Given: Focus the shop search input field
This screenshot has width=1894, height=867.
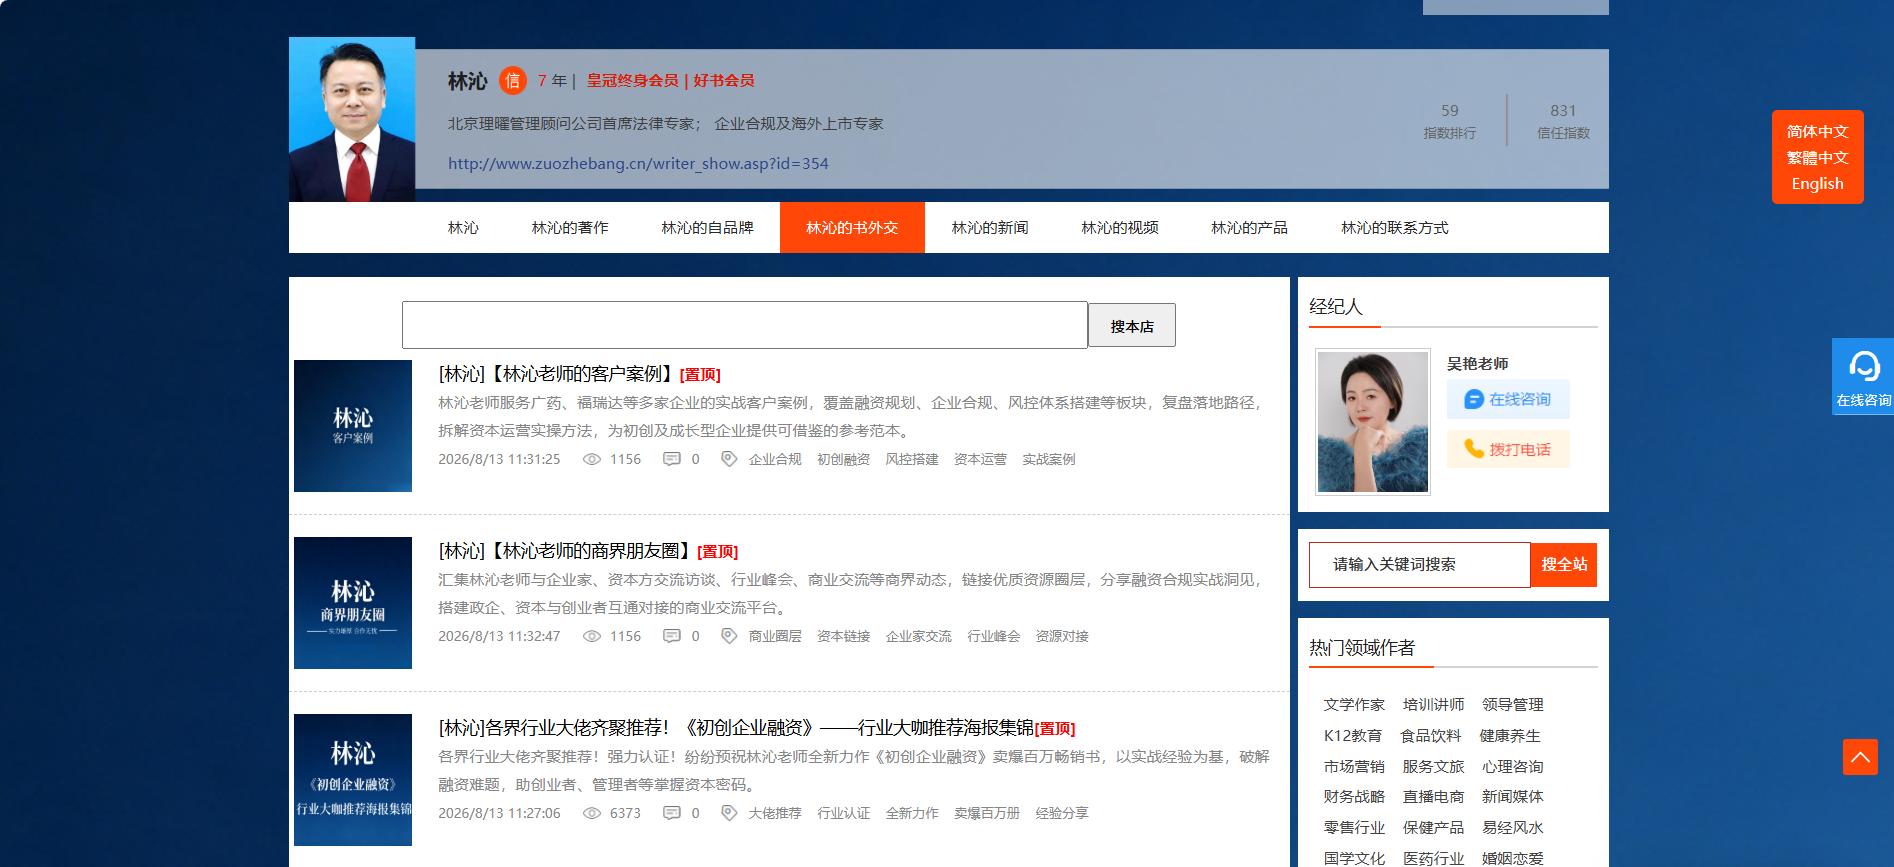Looking at the screenshot, I should [x=745, y=325].
